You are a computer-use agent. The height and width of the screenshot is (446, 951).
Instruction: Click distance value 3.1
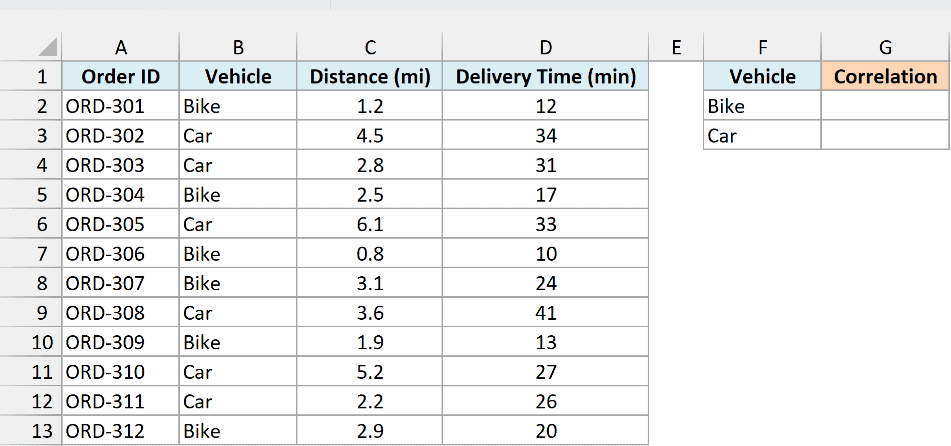click(x=369, y=283)
